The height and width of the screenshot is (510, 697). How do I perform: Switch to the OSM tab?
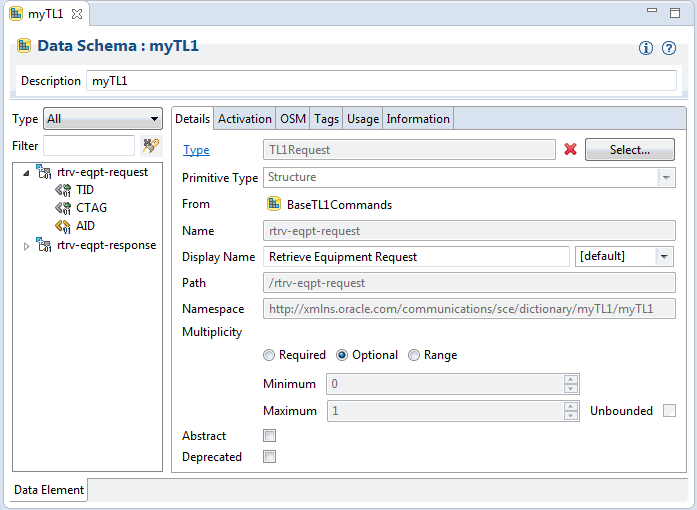point(292,119)
